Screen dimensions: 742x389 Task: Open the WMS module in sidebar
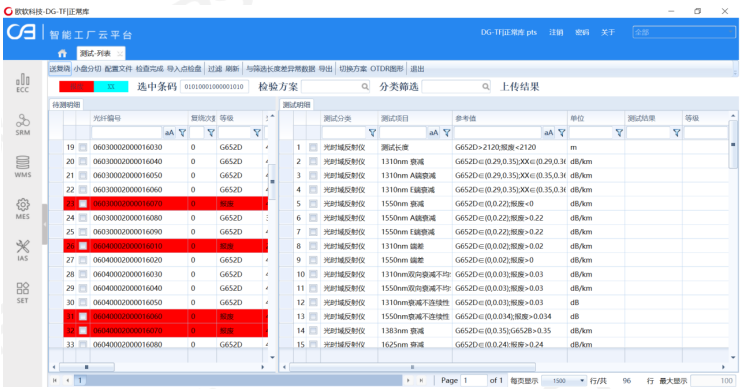[x=23, y=167]
